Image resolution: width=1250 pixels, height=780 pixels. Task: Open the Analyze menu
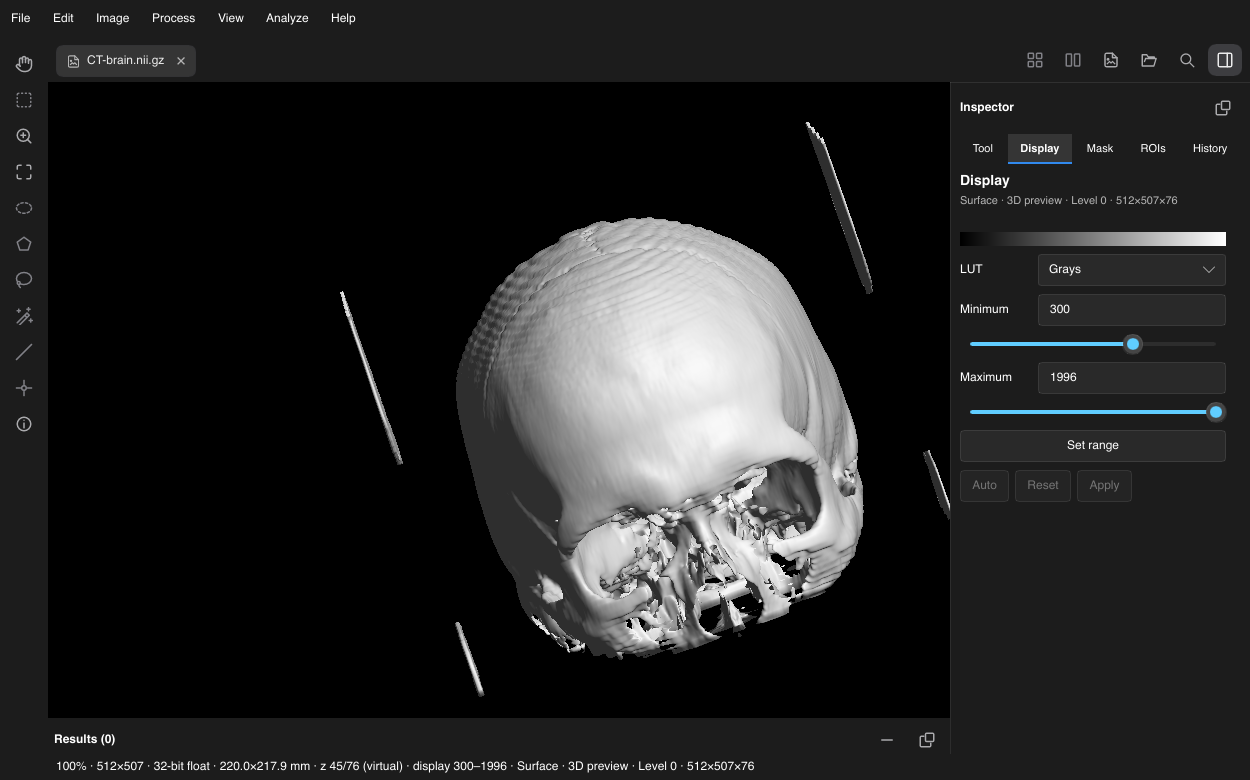pyautogui.click(x=287, y=18)
